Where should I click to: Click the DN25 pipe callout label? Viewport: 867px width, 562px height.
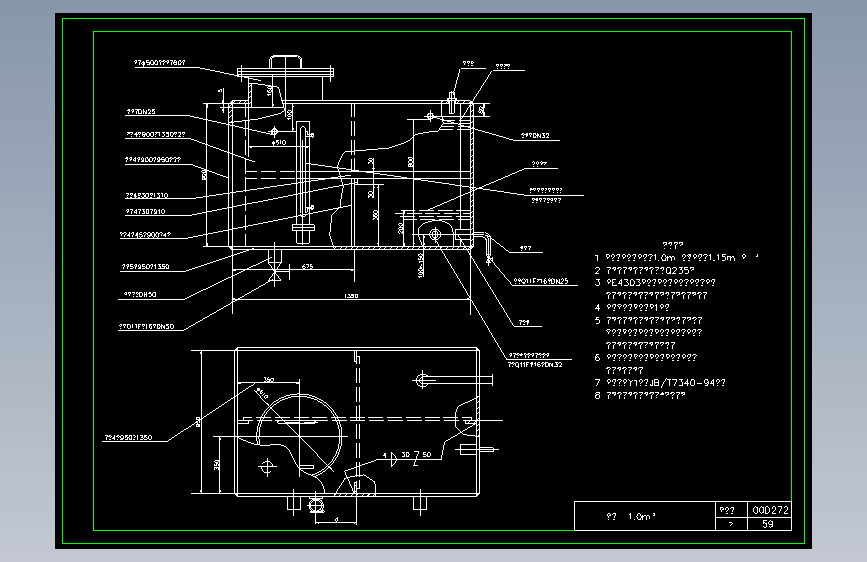[141, 112]
